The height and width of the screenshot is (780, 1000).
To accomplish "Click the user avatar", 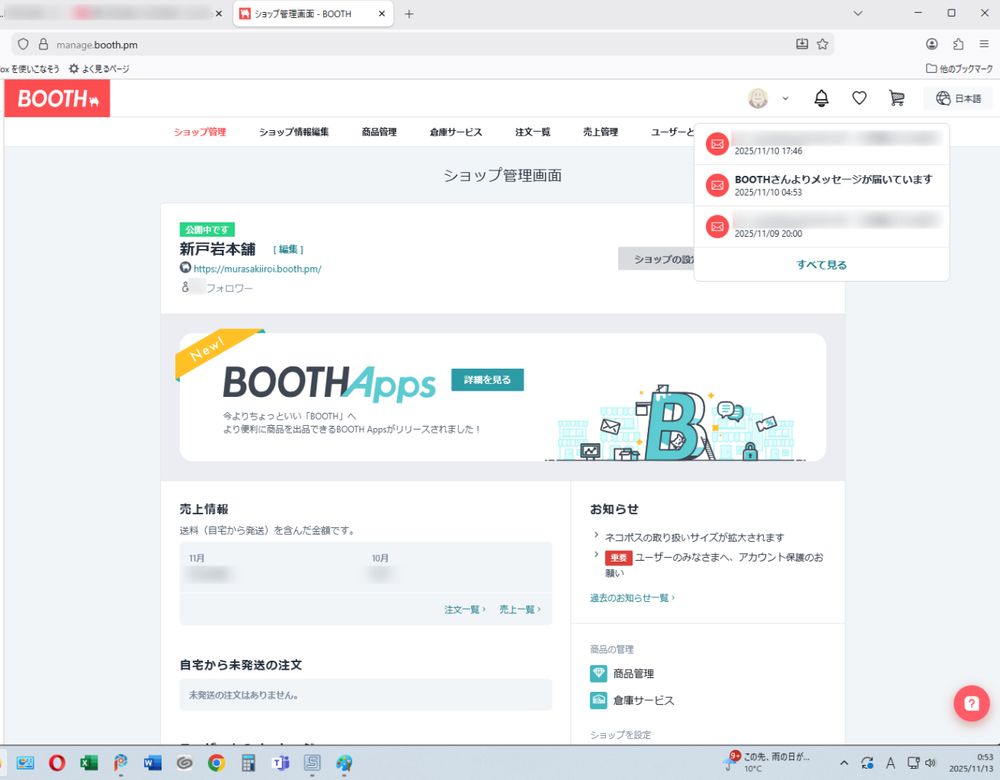I will (758, 98).
